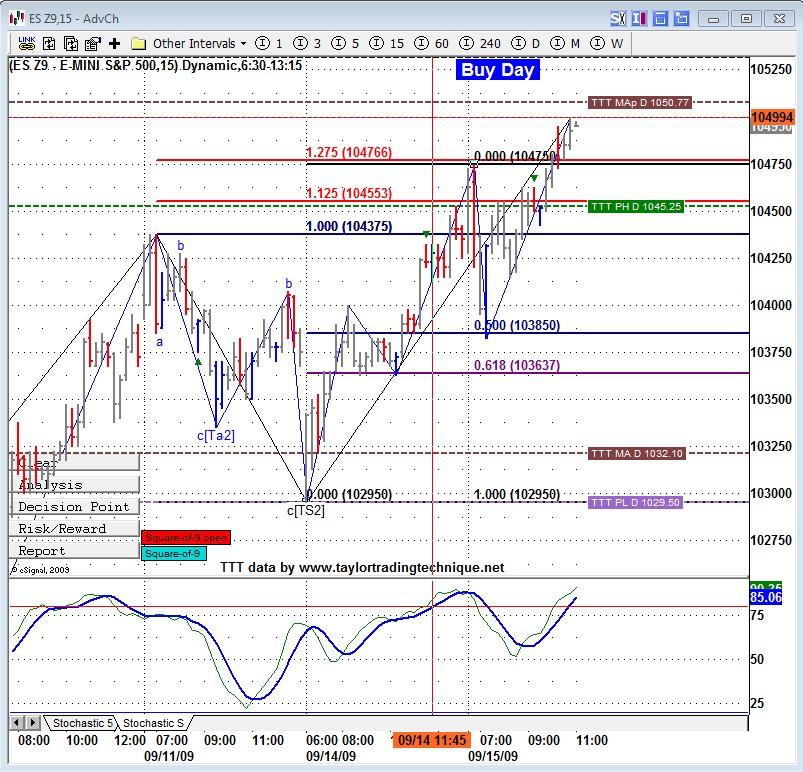
Task: Click the 1.125 (104553) Fibonacci label
Action: pyautogui.click(x=349, y=193)
